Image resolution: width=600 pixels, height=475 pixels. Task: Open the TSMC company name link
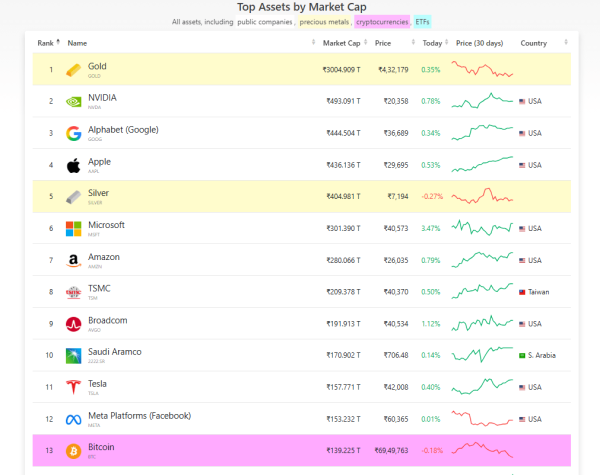coord(99,288)
